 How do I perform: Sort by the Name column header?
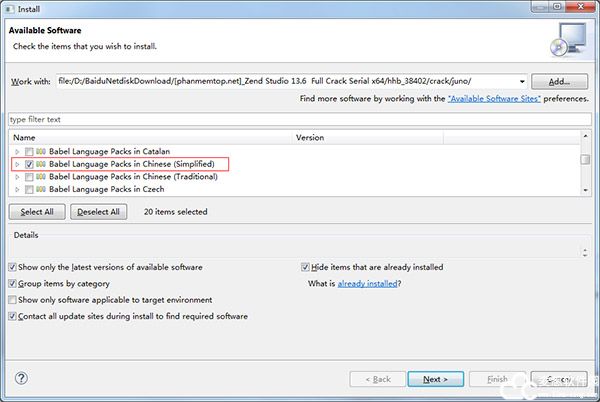pos(150,137)
